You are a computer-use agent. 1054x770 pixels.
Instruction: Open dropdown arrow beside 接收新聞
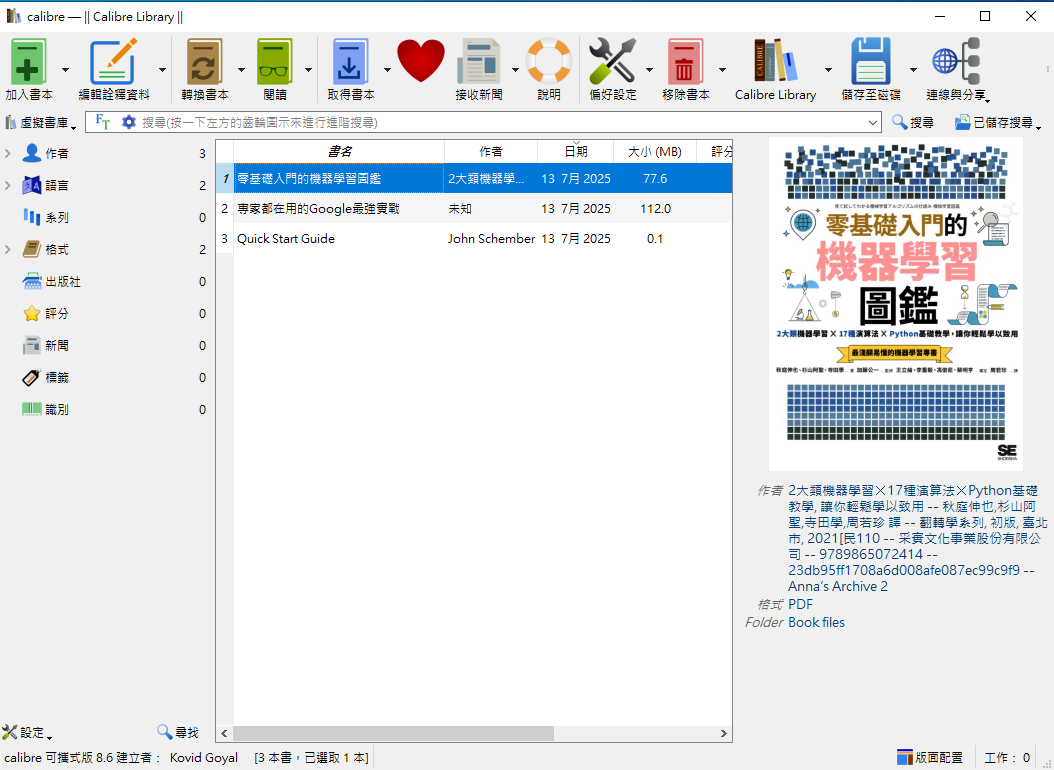tap(515, 69)
